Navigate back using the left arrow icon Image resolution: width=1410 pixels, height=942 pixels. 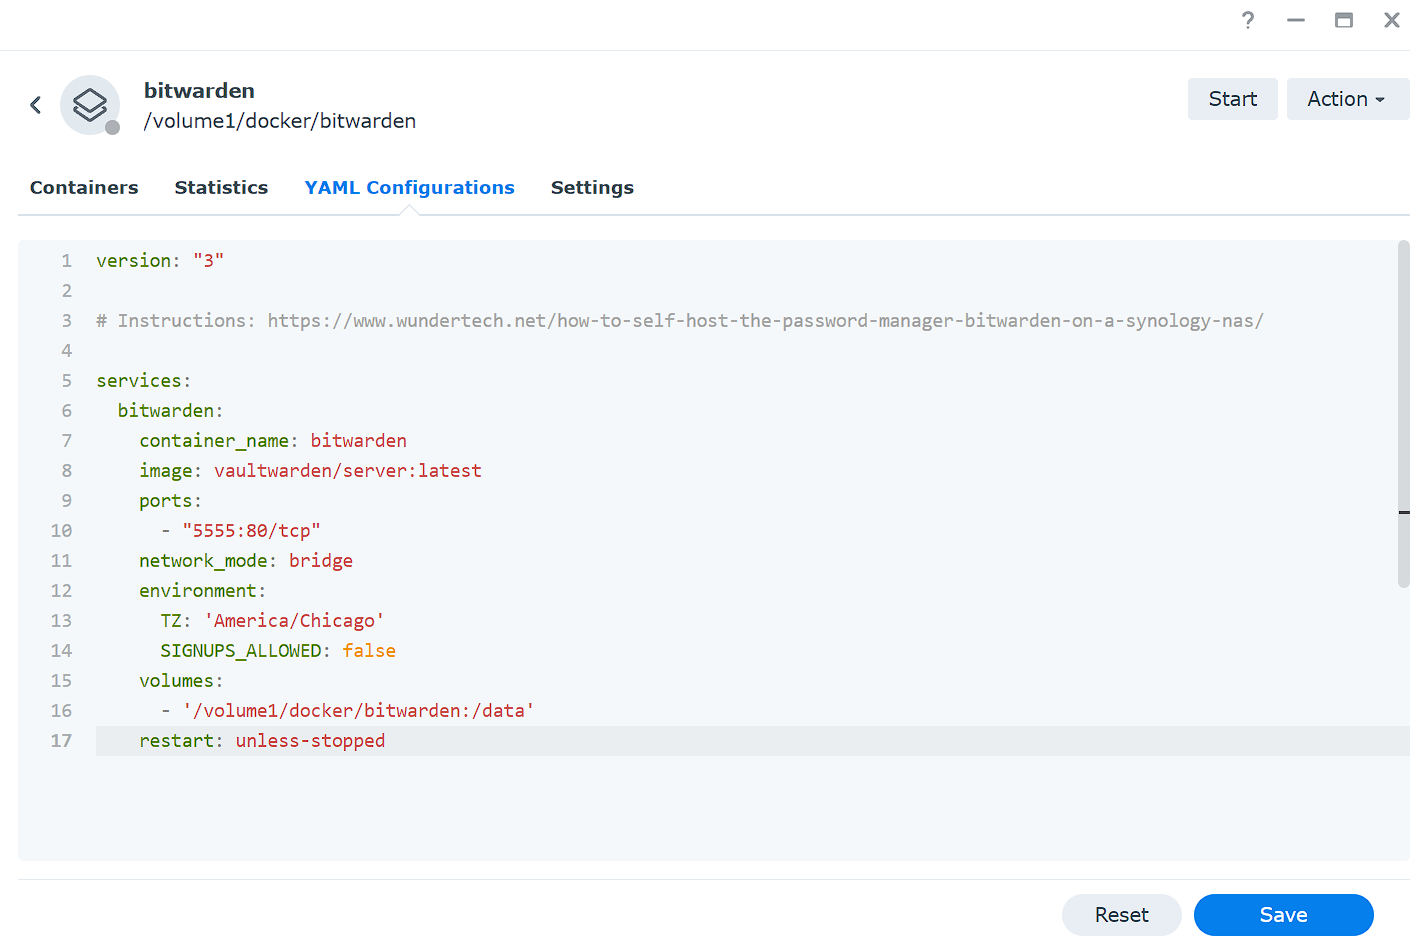point(35,104)
